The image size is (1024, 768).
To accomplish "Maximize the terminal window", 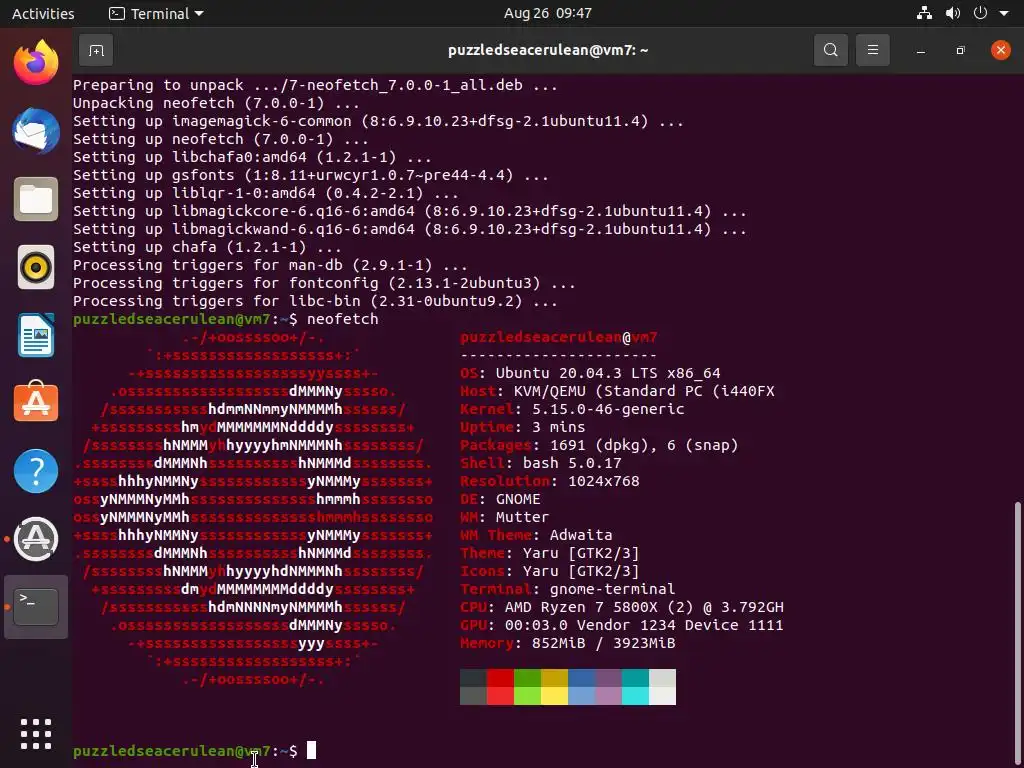I will tap(960, 50).
